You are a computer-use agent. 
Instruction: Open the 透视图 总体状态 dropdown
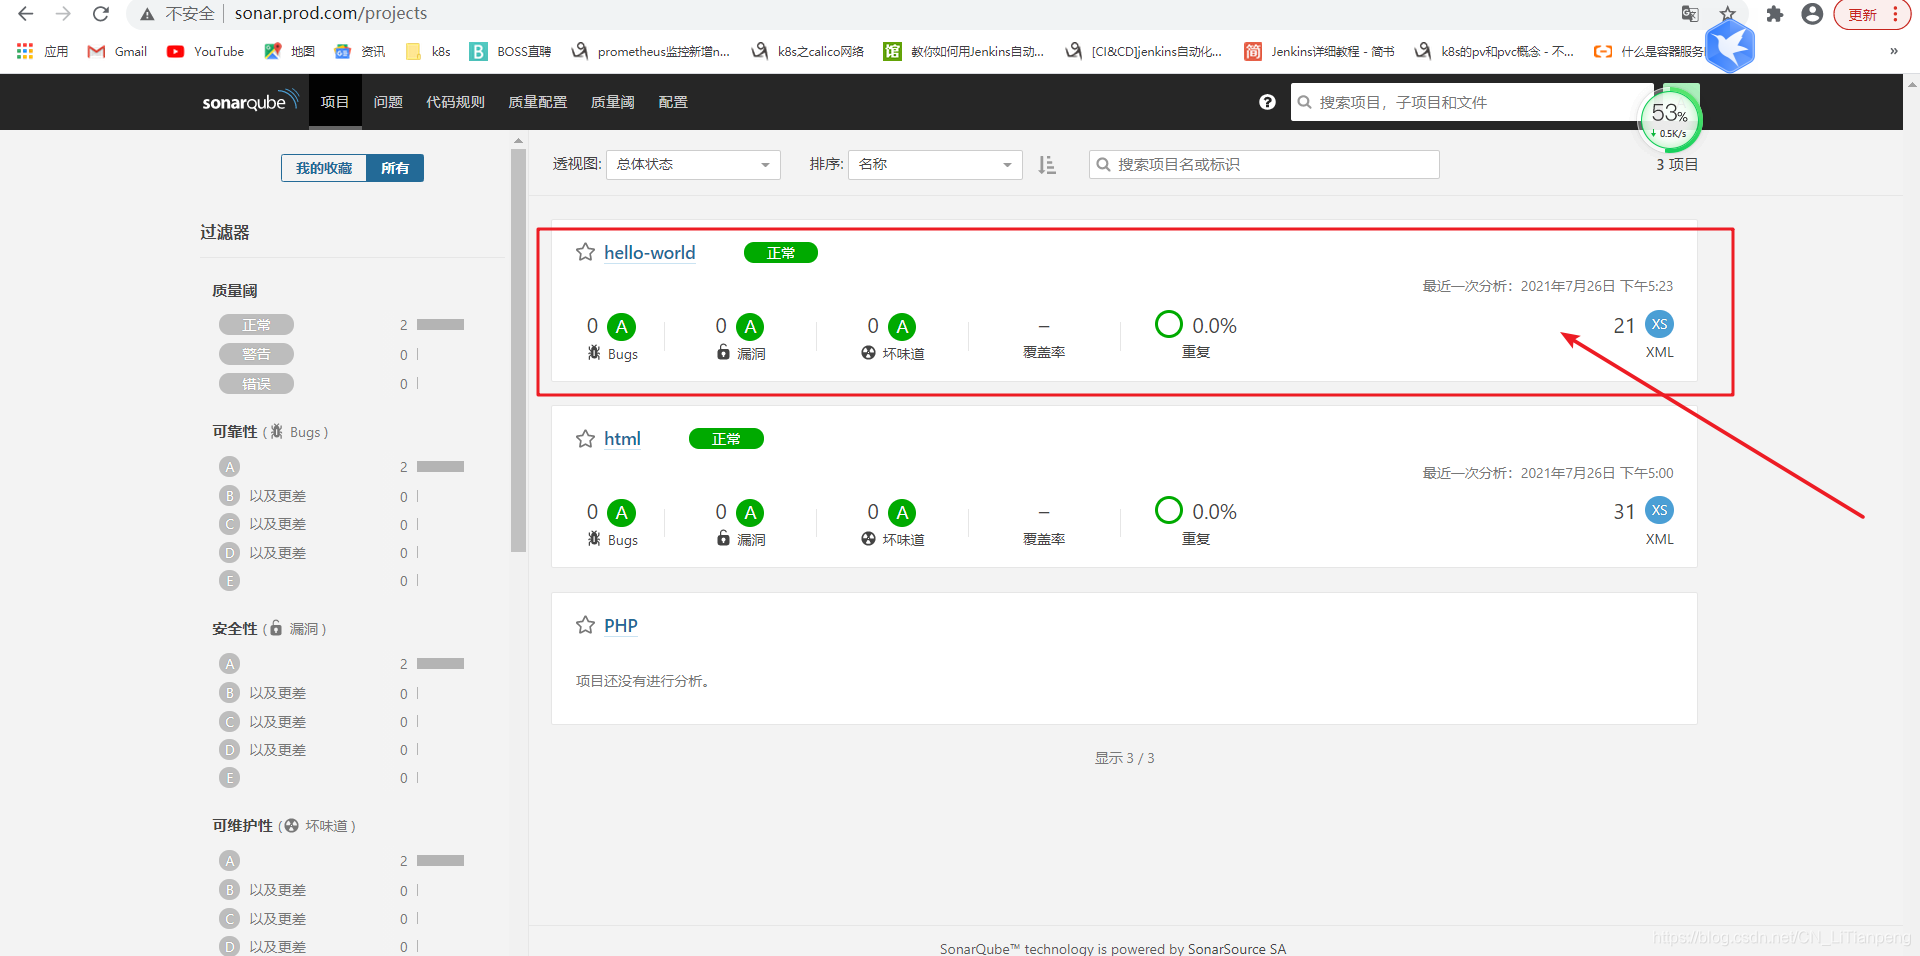click(x=693, y=165)
